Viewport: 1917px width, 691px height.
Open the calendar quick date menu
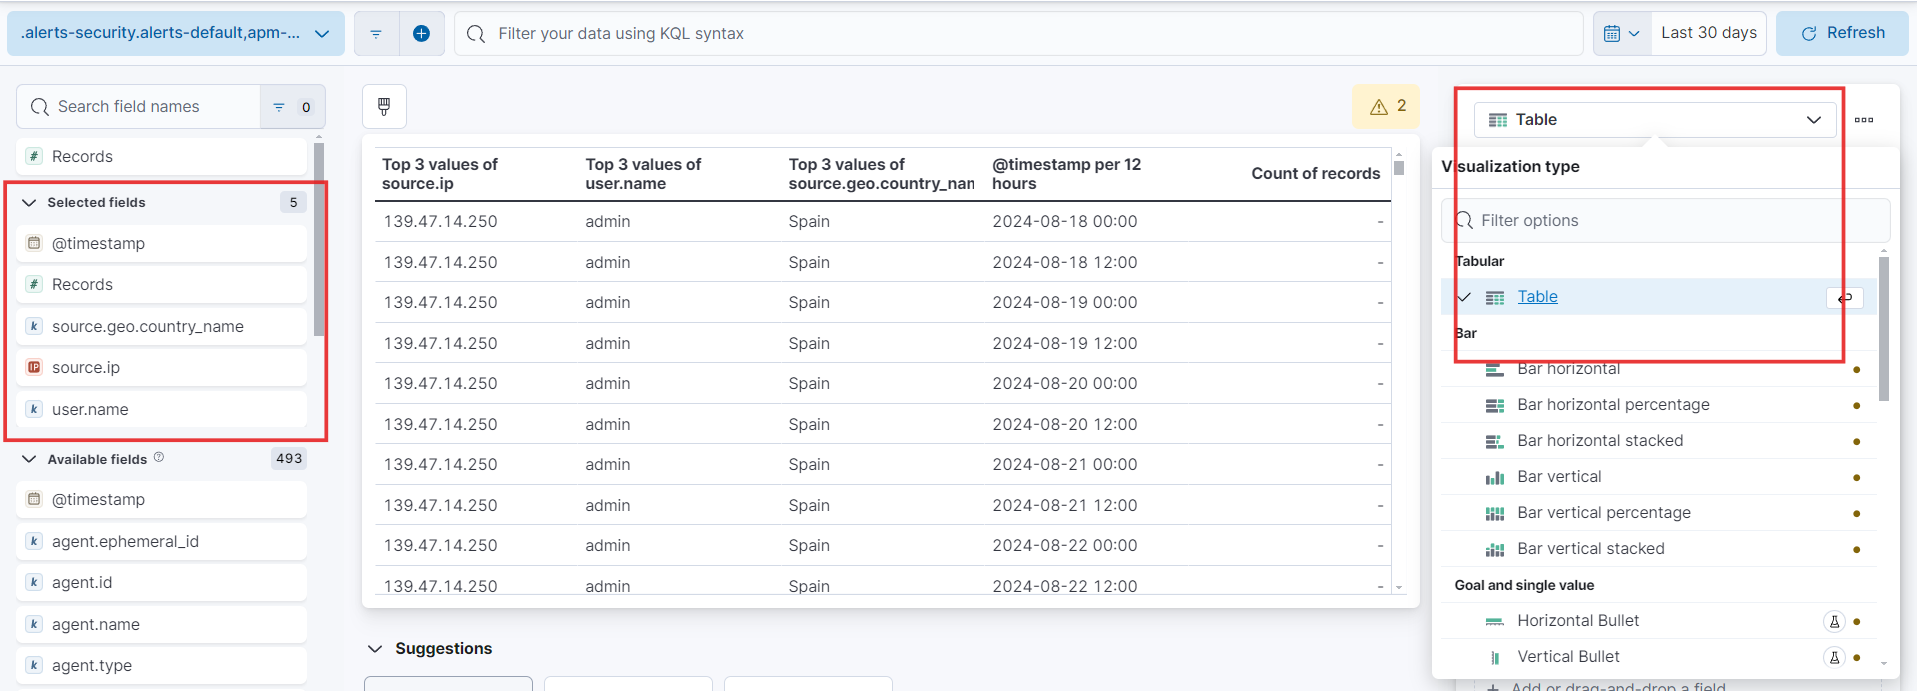pos(1621,33)
